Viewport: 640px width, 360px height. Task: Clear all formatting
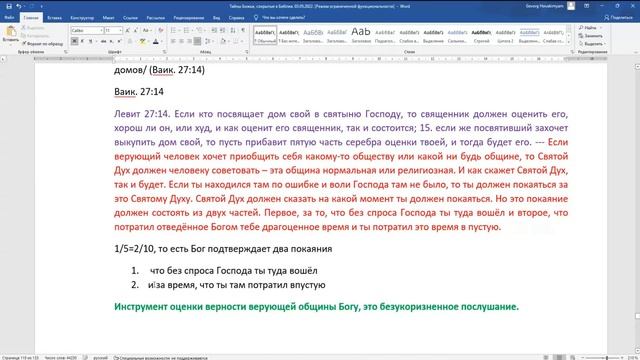[x=160, y=31]
